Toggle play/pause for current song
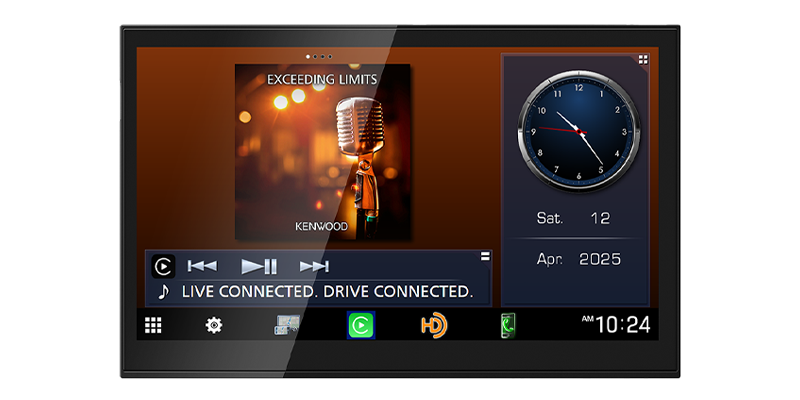This screenshot has height=400, width=800. pyautogui.click(x=259, y=266)
